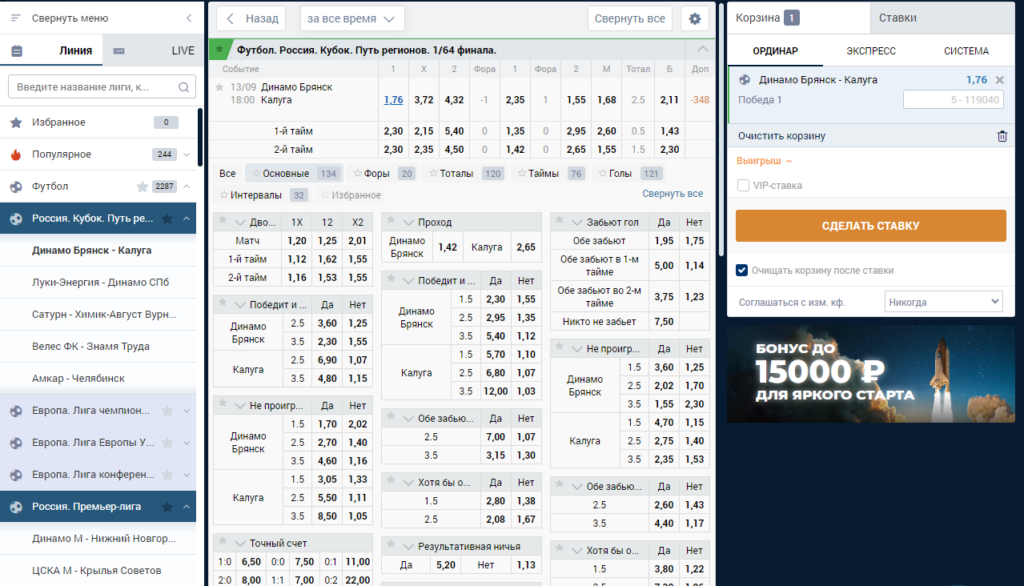Remove bet with the X icon
The image size is (1024, 586).
click(1000, 80)
